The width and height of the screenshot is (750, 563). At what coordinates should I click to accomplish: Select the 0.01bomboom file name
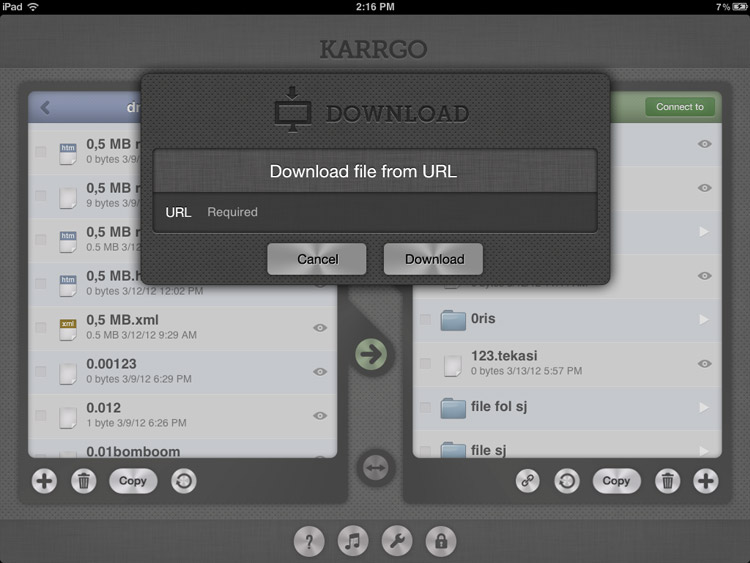(x=133, y=451)
